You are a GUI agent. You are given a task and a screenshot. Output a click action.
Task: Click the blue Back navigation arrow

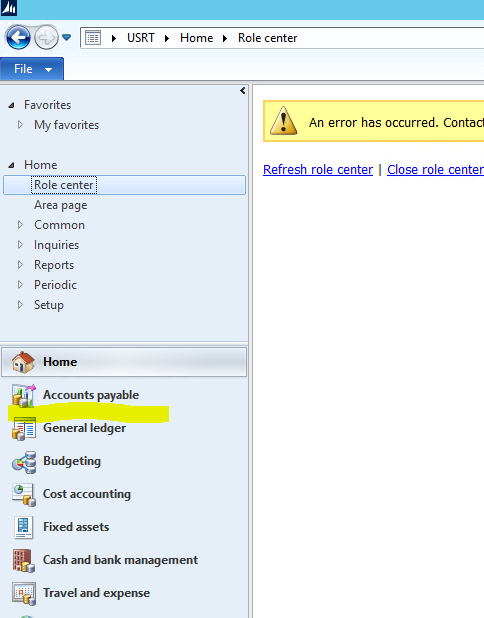coord(18,37)
